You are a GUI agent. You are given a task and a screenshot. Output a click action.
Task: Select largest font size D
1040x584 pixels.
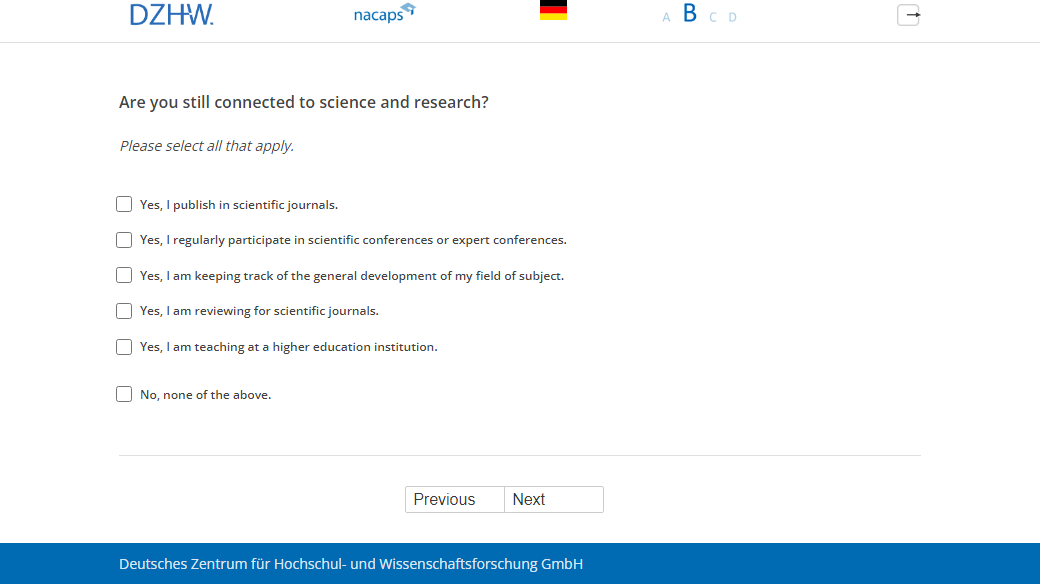click(x=732, y=17)
